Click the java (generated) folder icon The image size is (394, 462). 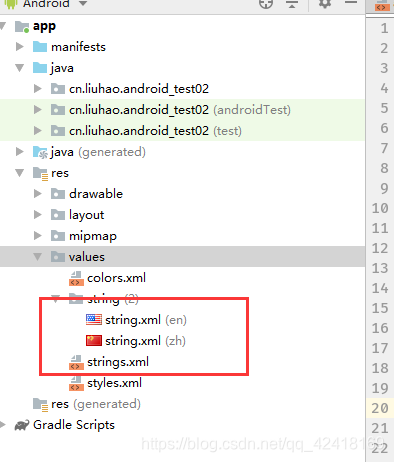point(40,152)
